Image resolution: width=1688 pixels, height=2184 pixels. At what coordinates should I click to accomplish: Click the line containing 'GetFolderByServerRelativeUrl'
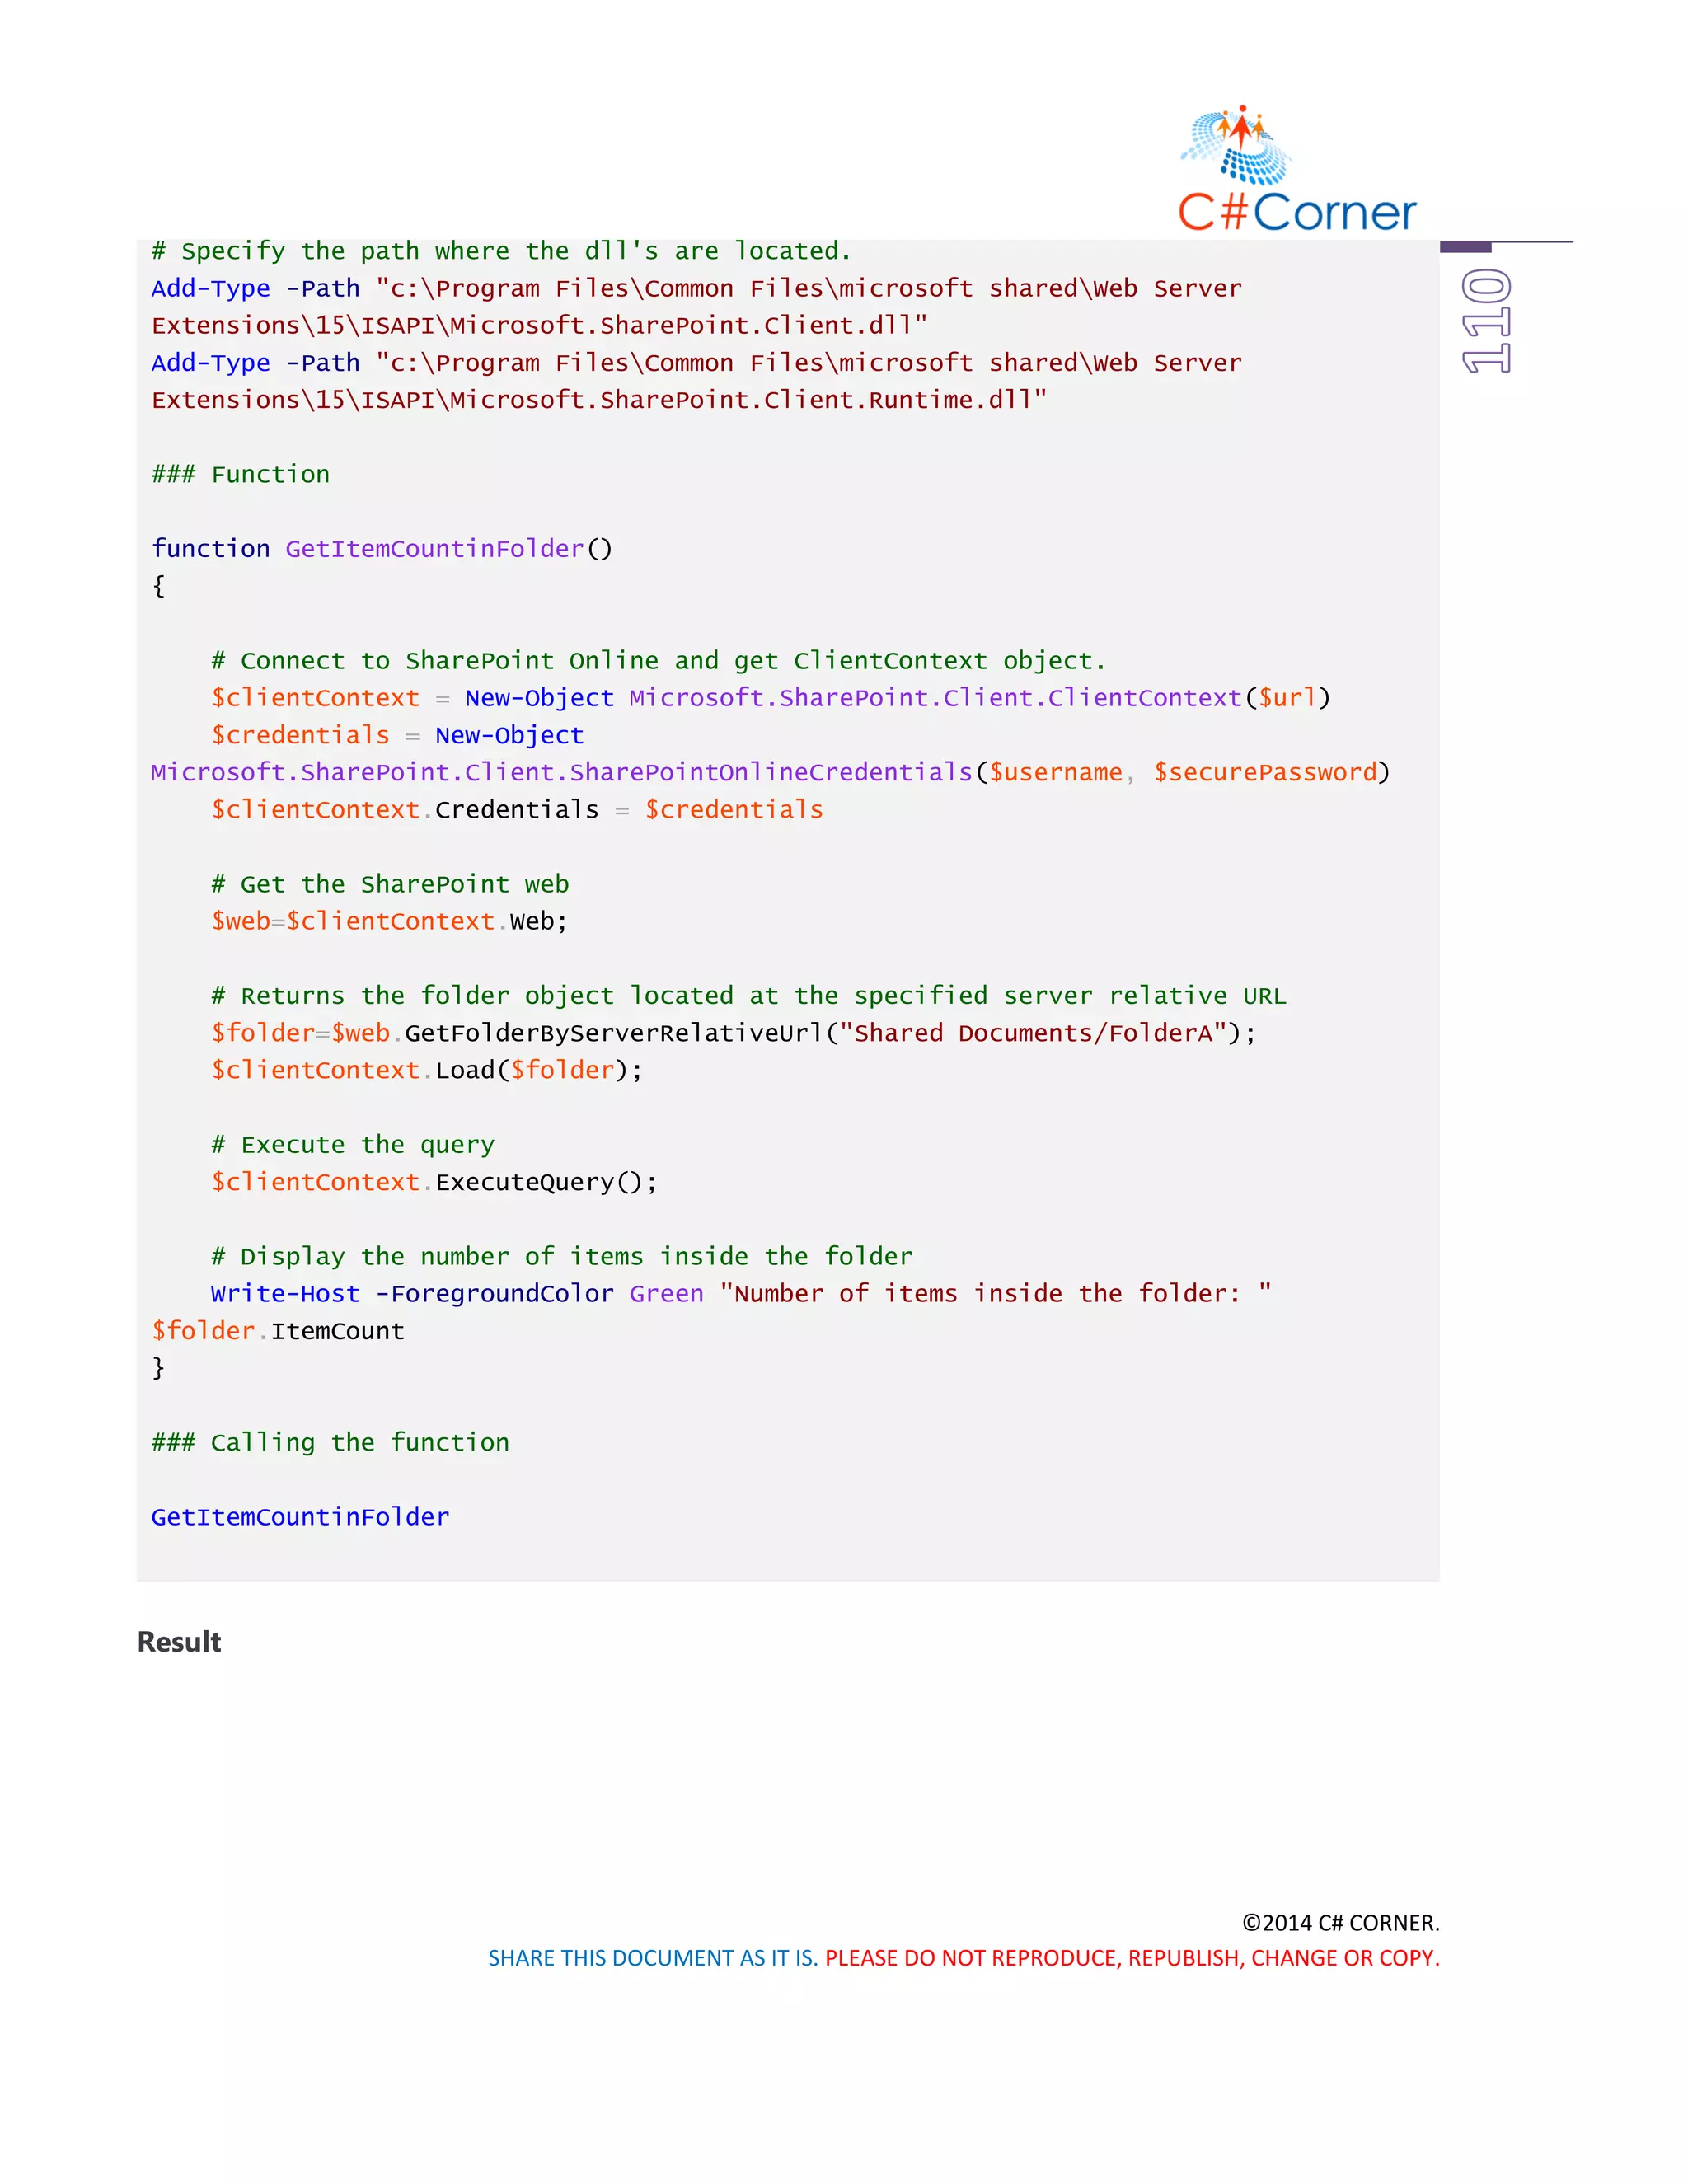(733, 1033)
